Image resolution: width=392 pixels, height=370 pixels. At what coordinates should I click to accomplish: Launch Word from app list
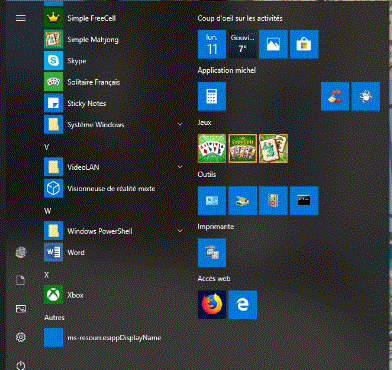115,252
